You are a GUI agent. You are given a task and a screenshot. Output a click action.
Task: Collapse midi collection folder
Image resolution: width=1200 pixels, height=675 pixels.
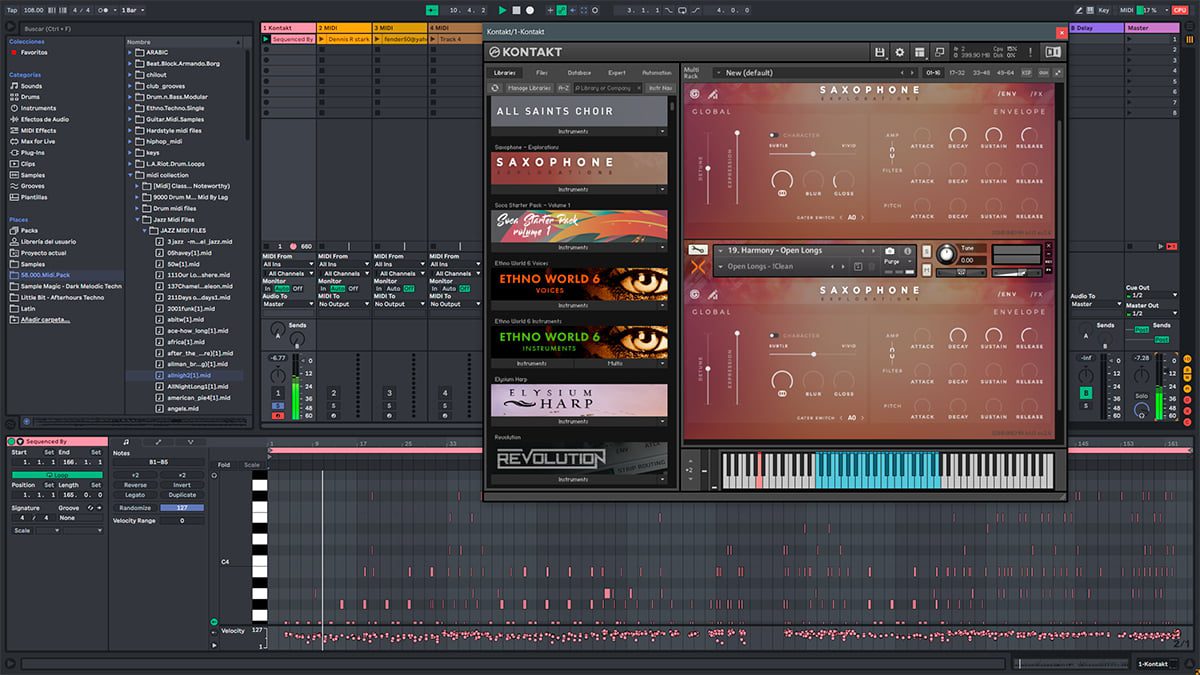(x=132, y=175)
